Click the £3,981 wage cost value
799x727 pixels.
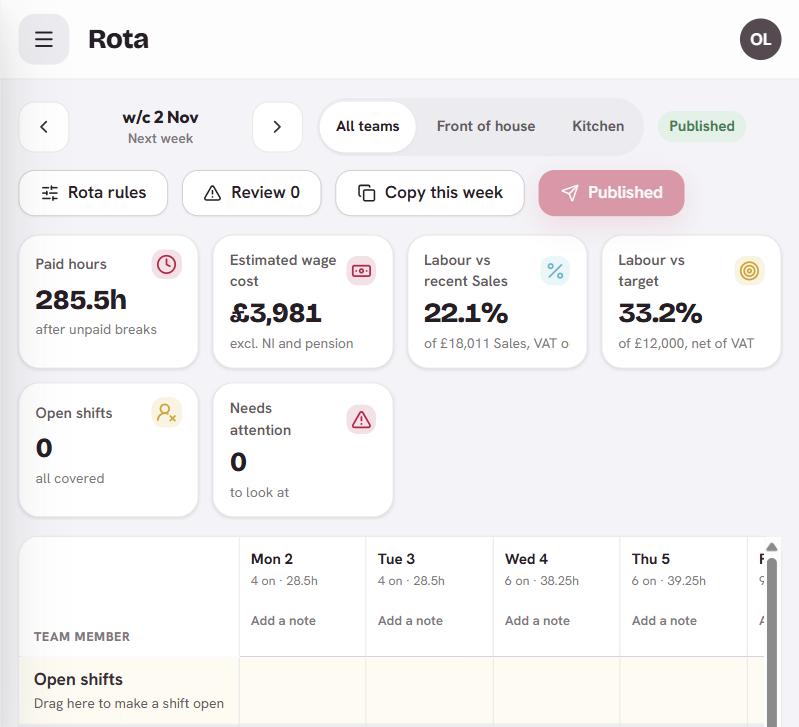click(x=276, y=313)
